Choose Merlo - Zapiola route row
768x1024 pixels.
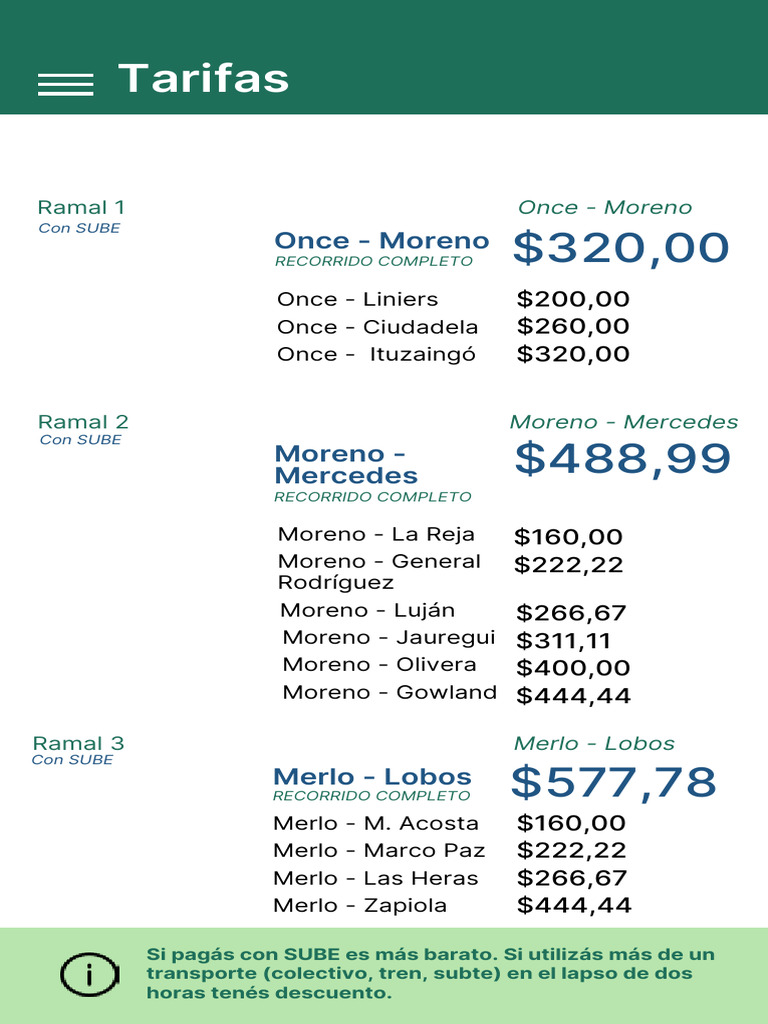click(x=360, y=905)
